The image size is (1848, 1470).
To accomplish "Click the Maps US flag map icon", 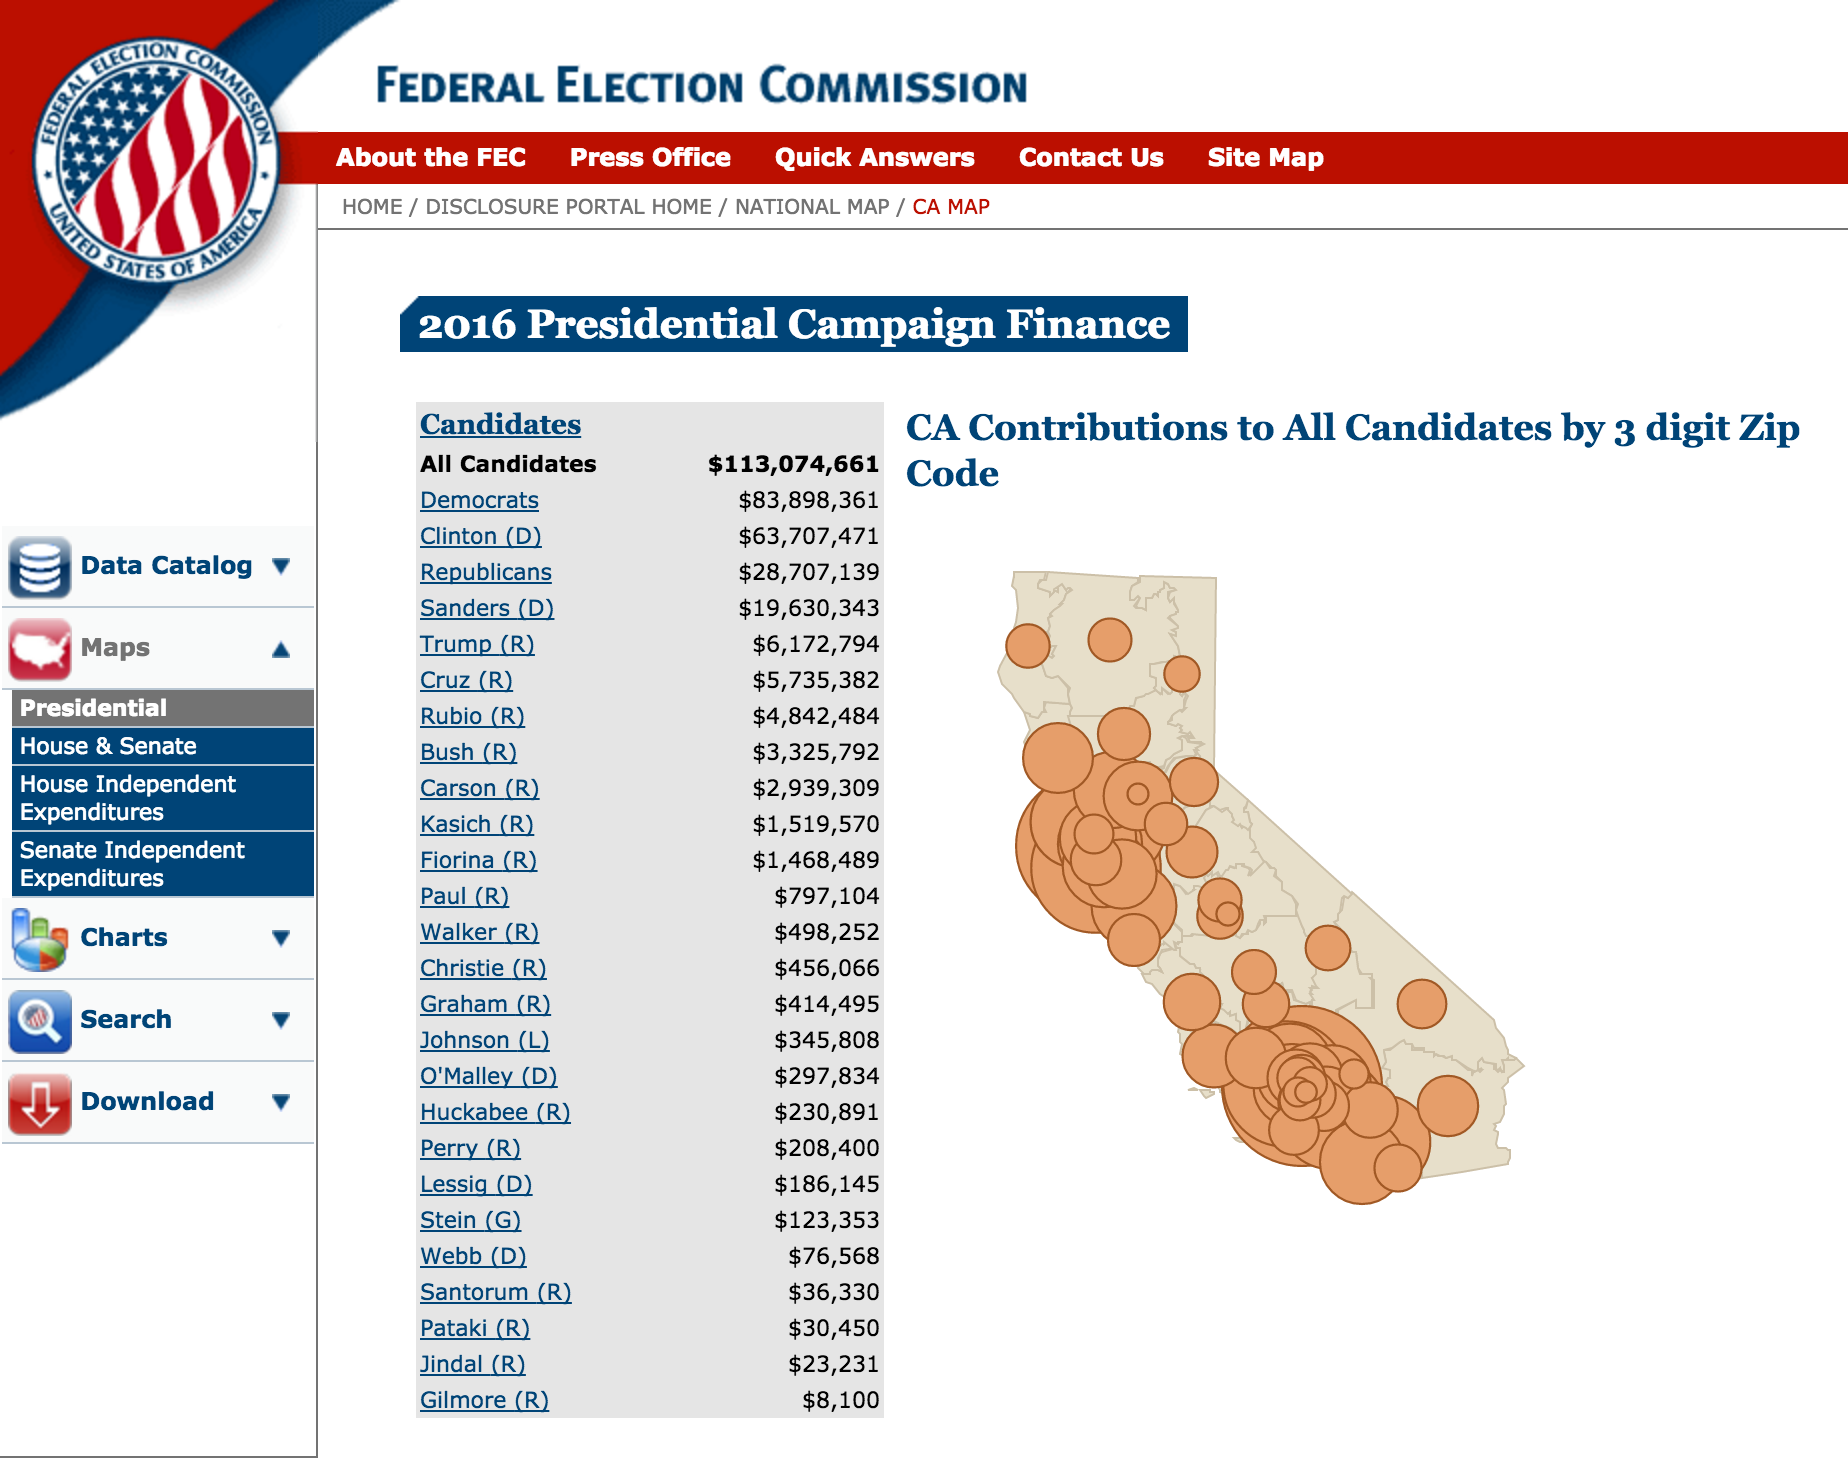I will coord(40,649).
